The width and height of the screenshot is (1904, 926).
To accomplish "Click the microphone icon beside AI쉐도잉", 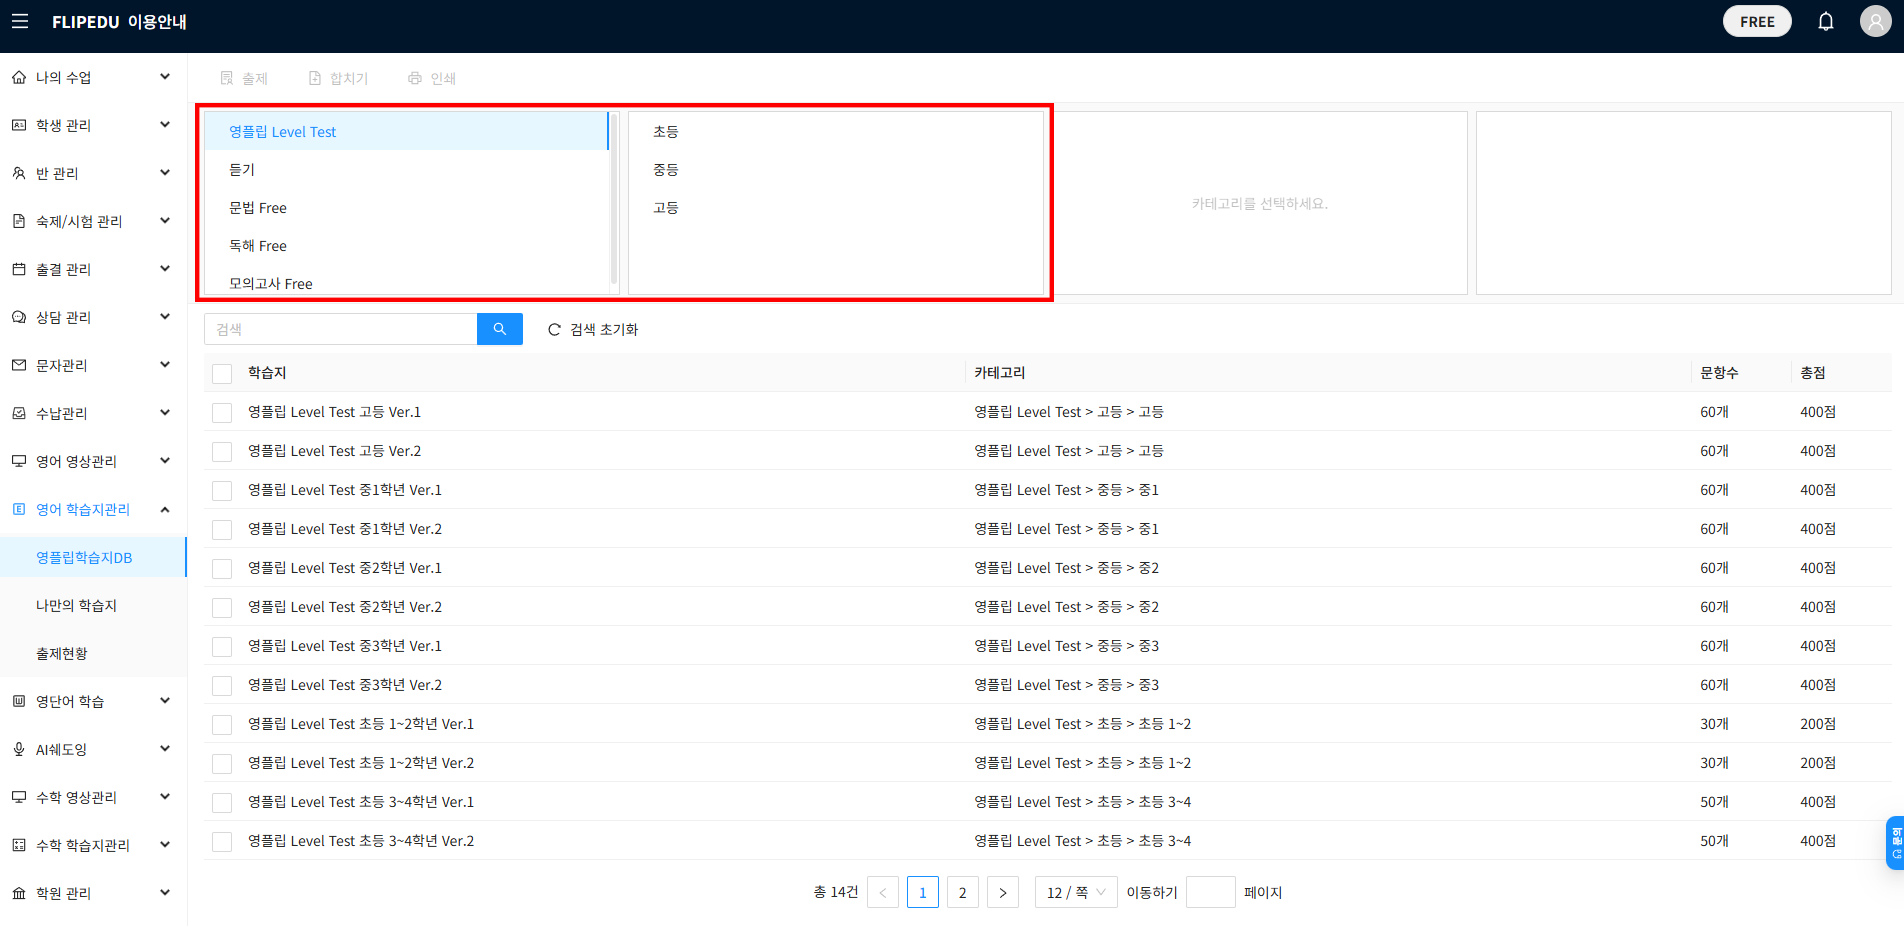I will pyautogui.click(x=19, y=749).
